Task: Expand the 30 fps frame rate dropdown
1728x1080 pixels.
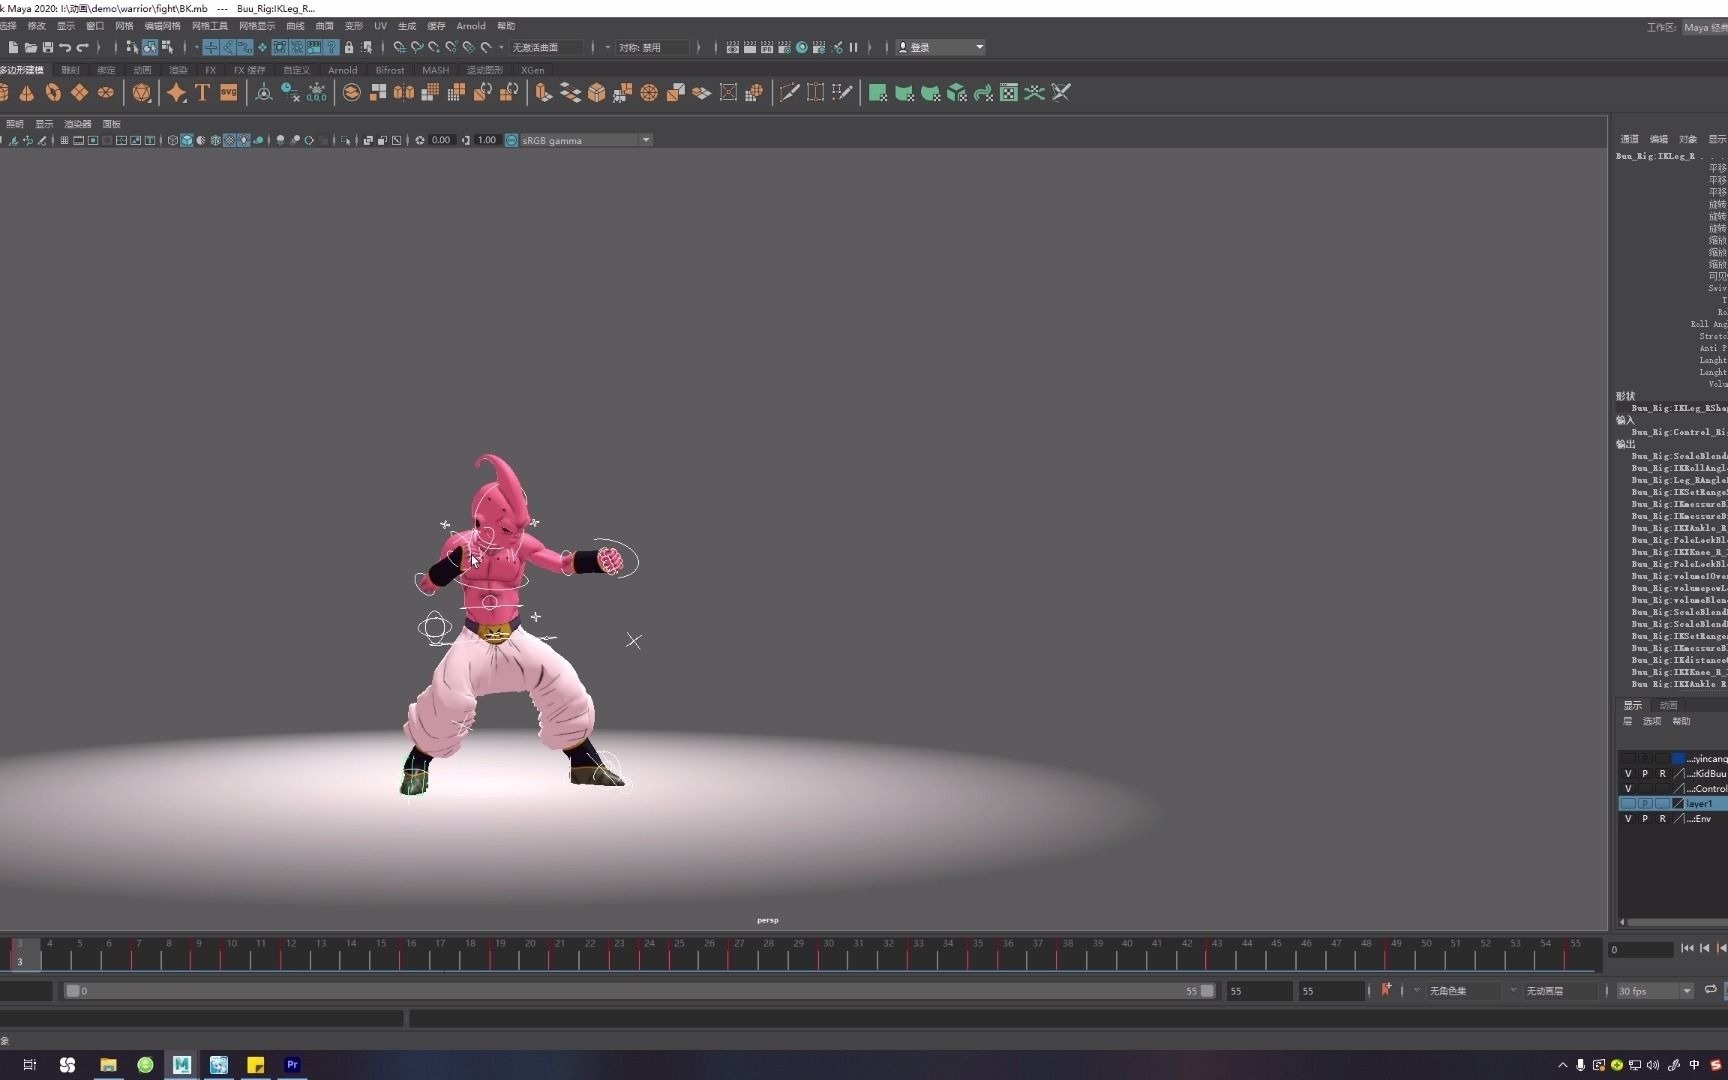Action: (1686, 991)
